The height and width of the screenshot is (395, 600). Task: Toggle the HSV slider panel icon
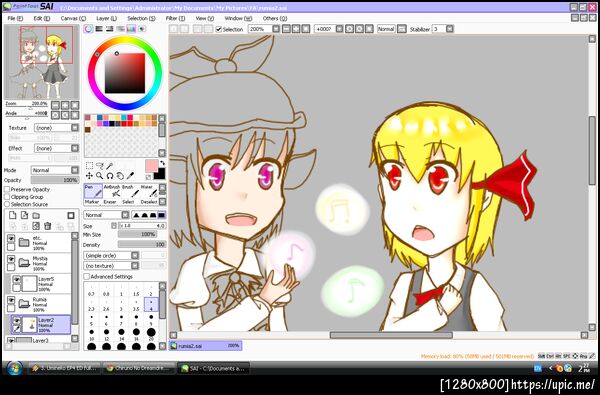click(110, 29)
